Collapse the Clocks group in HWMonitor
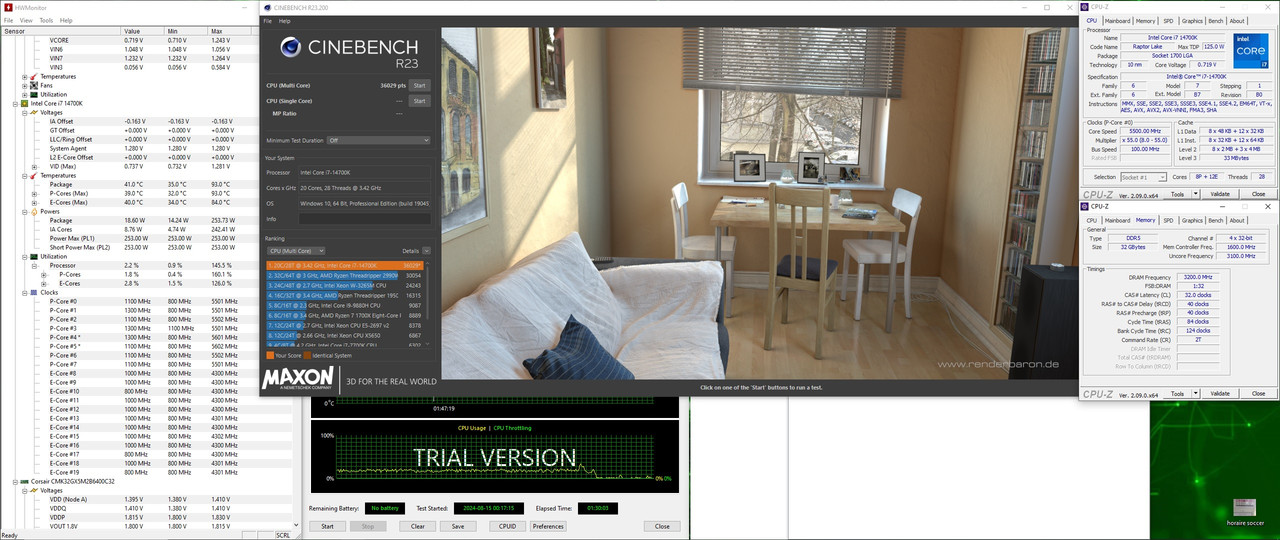This screenshot has width=1280, height=540. tap(25, 292)
